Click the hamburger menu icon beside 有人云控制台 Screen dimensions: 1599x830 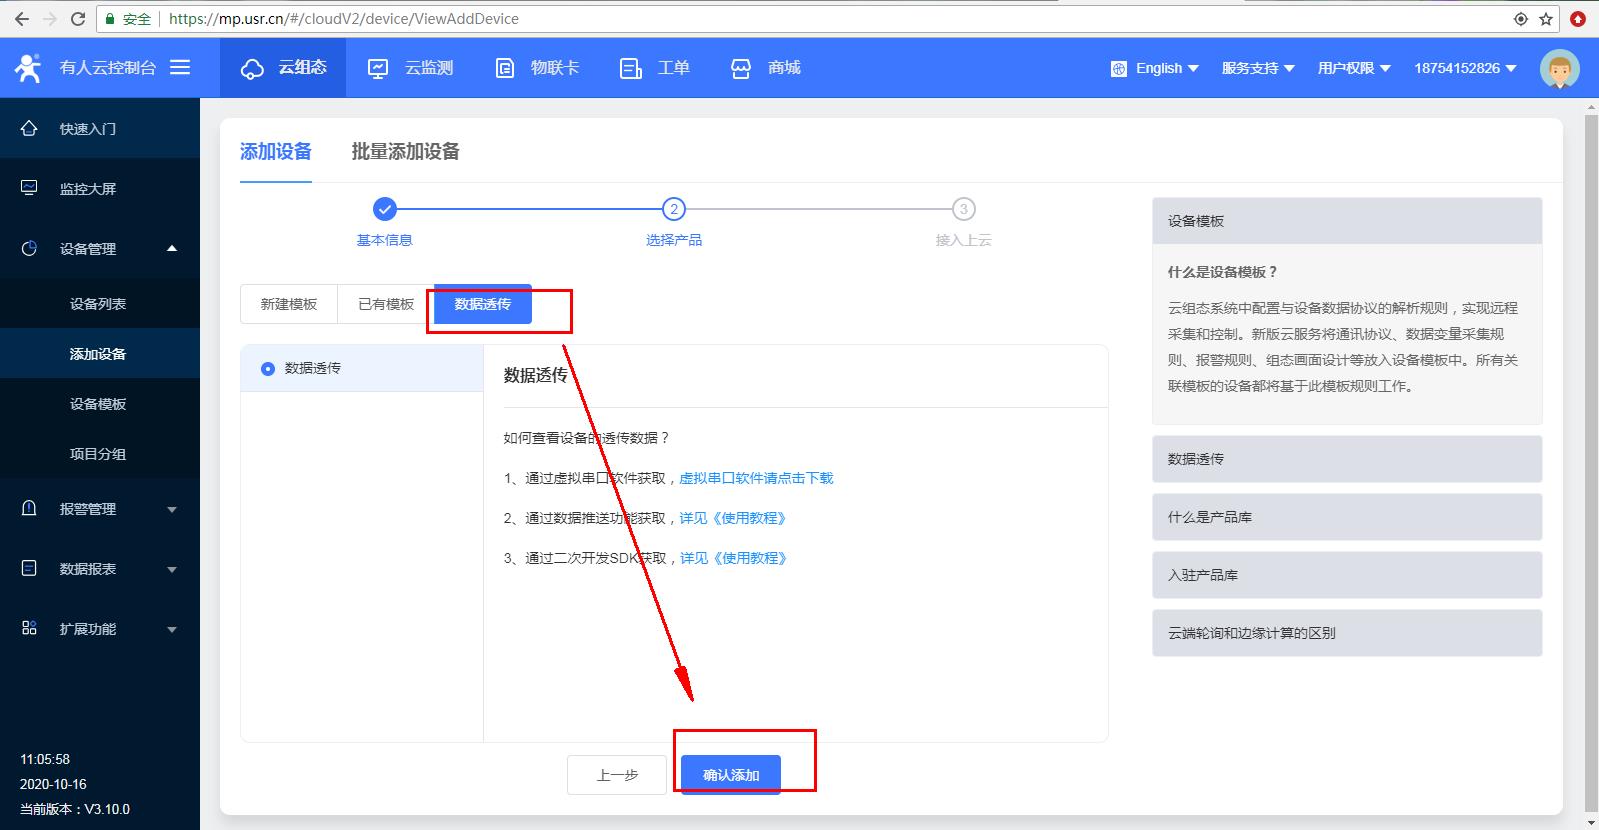(180, 67)
